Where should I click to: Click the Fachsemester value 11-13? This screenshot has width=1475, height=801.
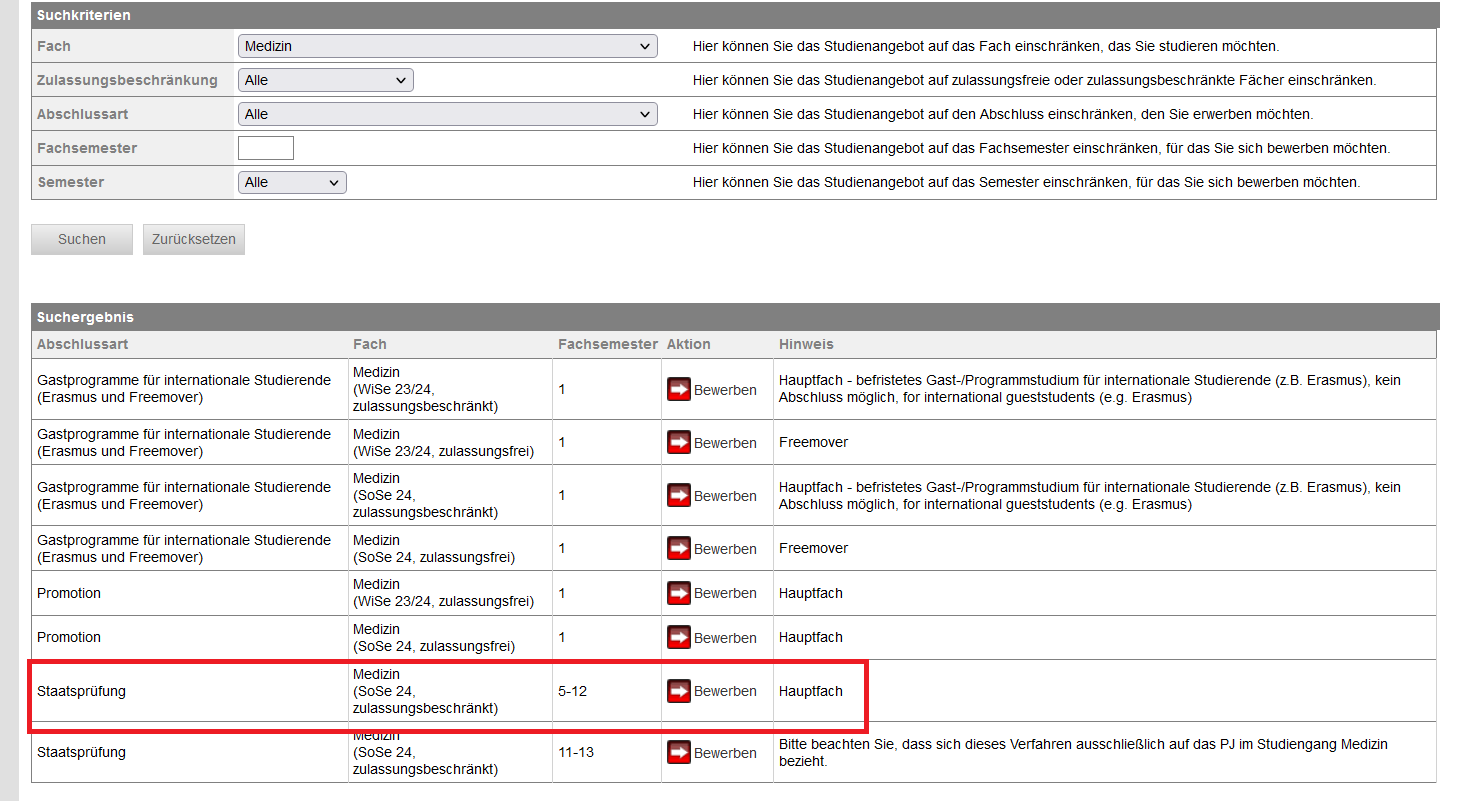[x=576, y=752]
